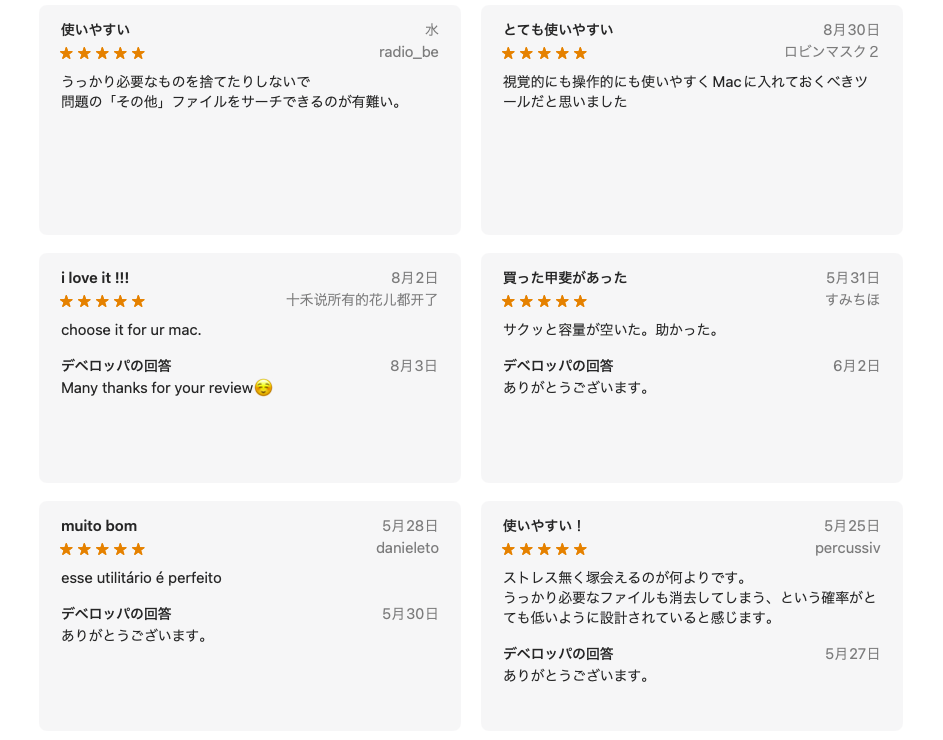
Task: Click reviewer name danieleto
Action: (407, 548)
